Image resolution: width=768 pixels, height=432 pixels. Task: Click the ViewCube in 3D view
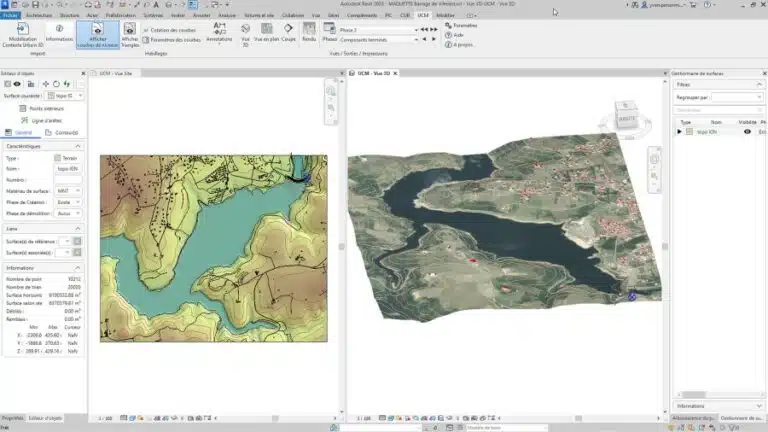626,117
